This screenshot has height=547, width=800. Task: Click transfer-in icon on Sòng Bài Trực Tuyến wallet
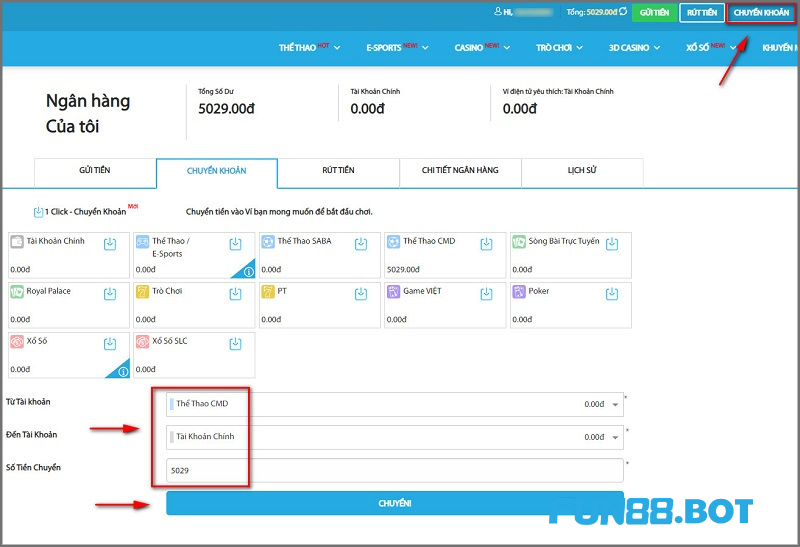[x=612, y=244]
